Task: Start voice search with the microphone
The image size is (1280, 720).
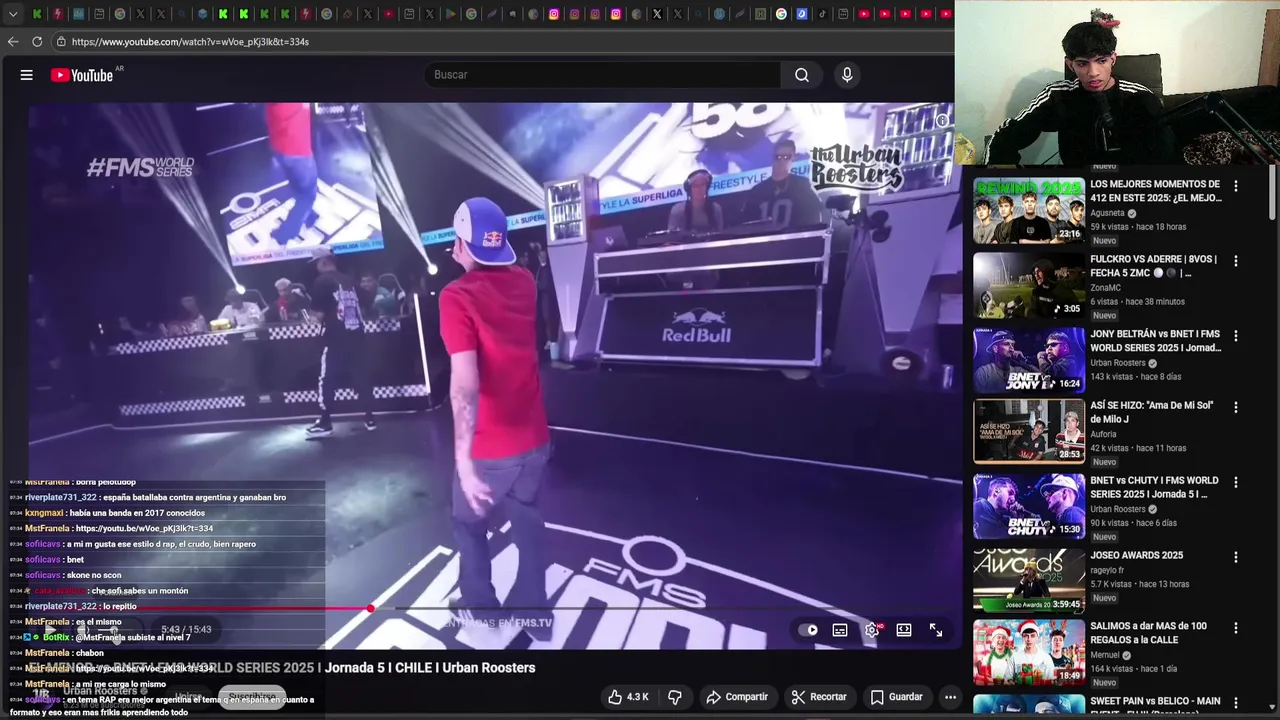Action: click(x=847, y=75)
